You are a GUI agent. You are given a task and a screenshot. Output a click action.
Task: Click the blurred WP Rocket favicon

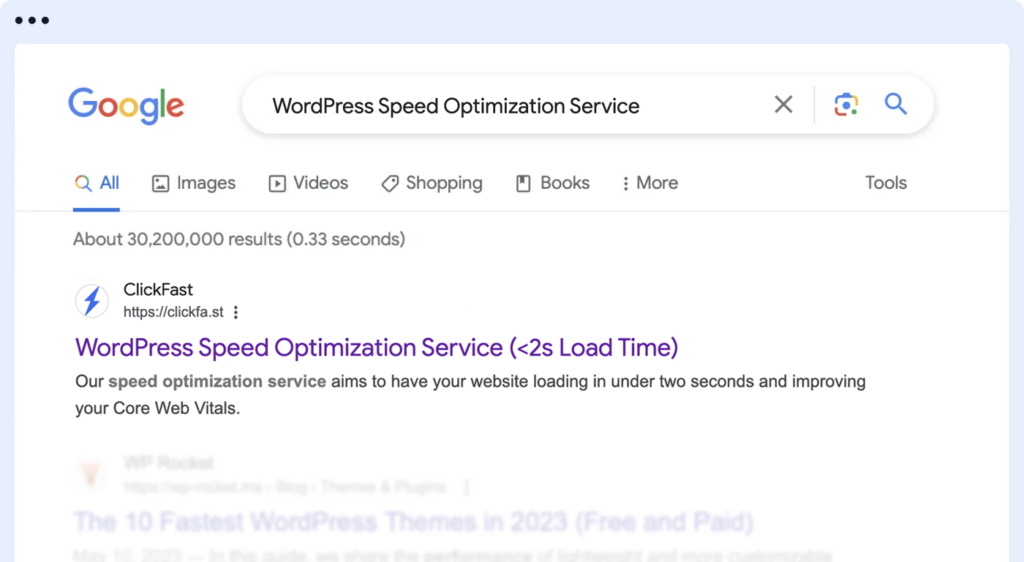[93, 474]
